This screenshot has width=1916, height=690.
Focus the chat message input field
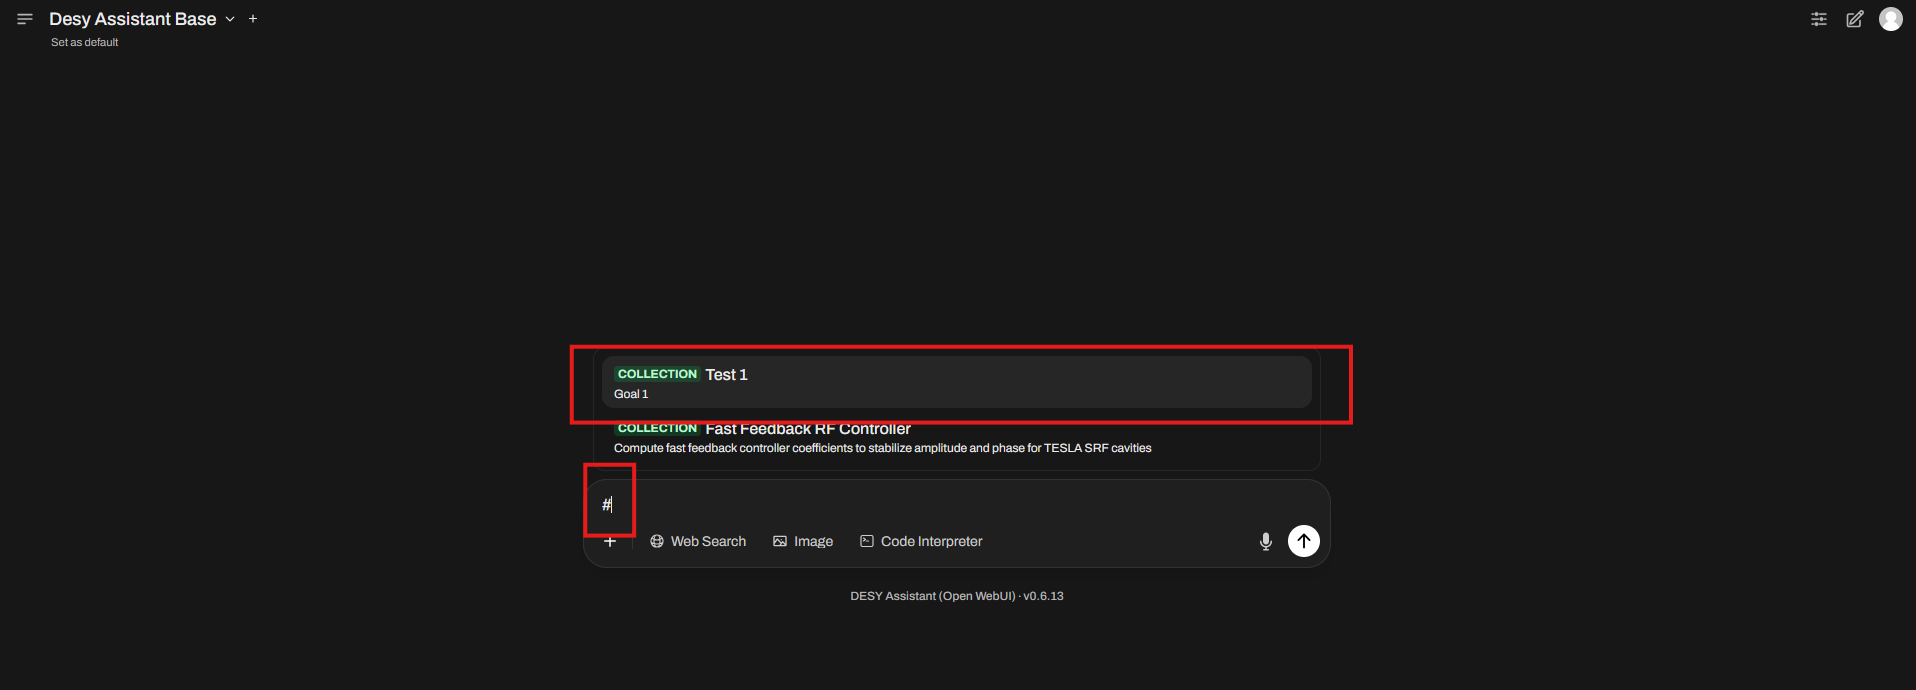(957, 504)
